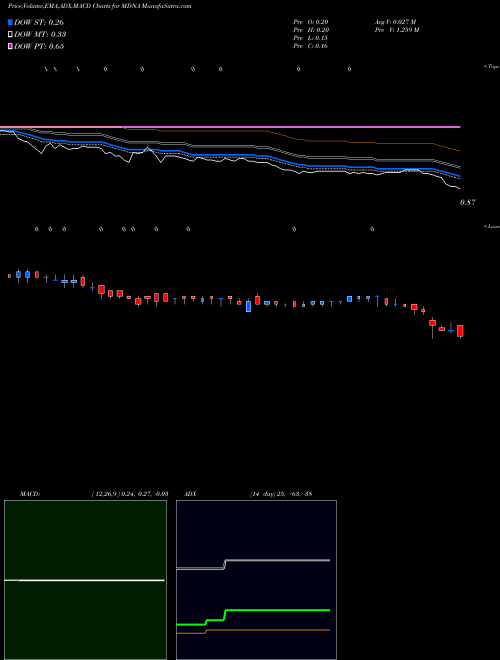Click the blue DOW ST legend swatch
The image size is (500, 660).
10,22
